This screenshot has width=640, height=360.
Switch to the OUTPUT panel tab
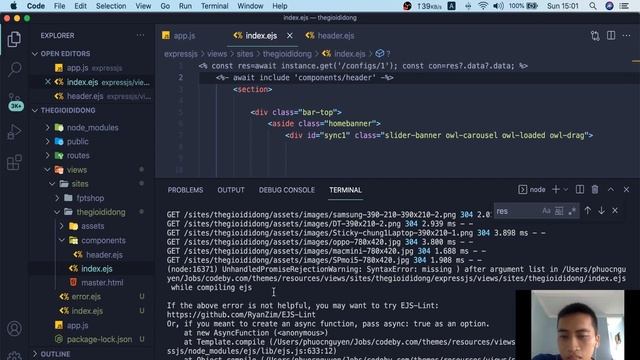point(231,190)
